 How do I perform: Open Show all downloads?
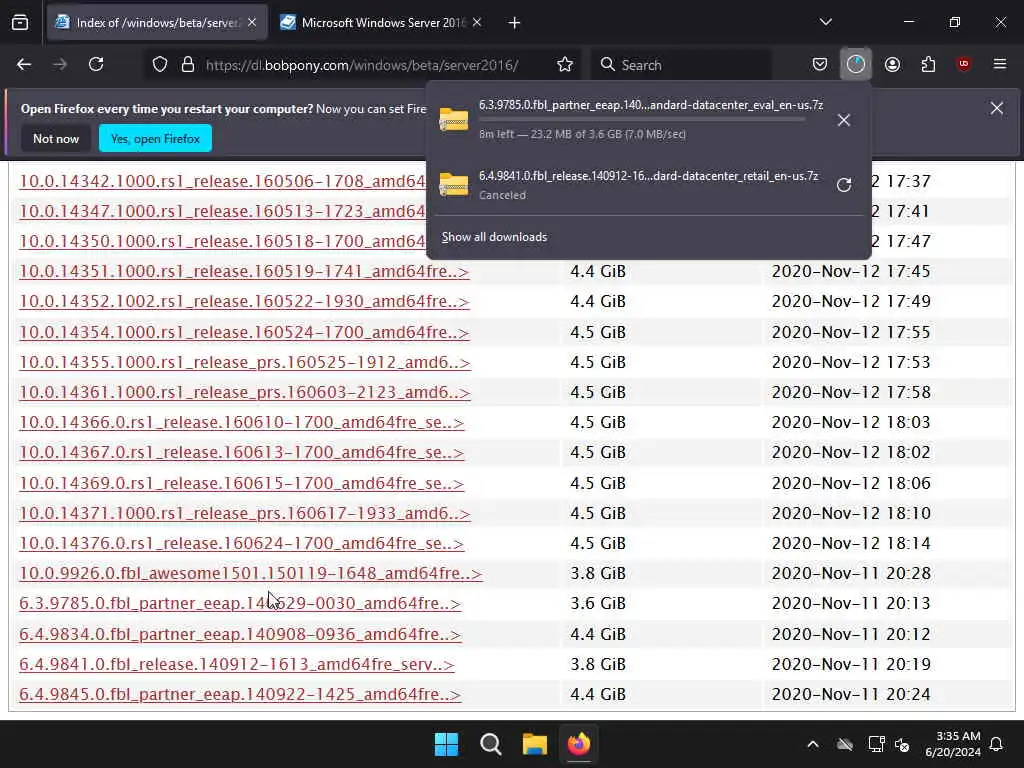[494, 237]
